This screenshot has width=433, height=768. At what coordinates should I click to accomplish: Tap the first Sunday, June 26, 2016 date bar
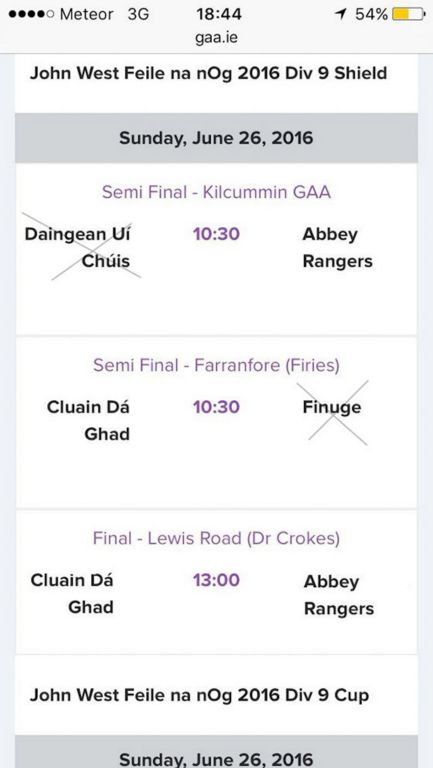point(216,138)
